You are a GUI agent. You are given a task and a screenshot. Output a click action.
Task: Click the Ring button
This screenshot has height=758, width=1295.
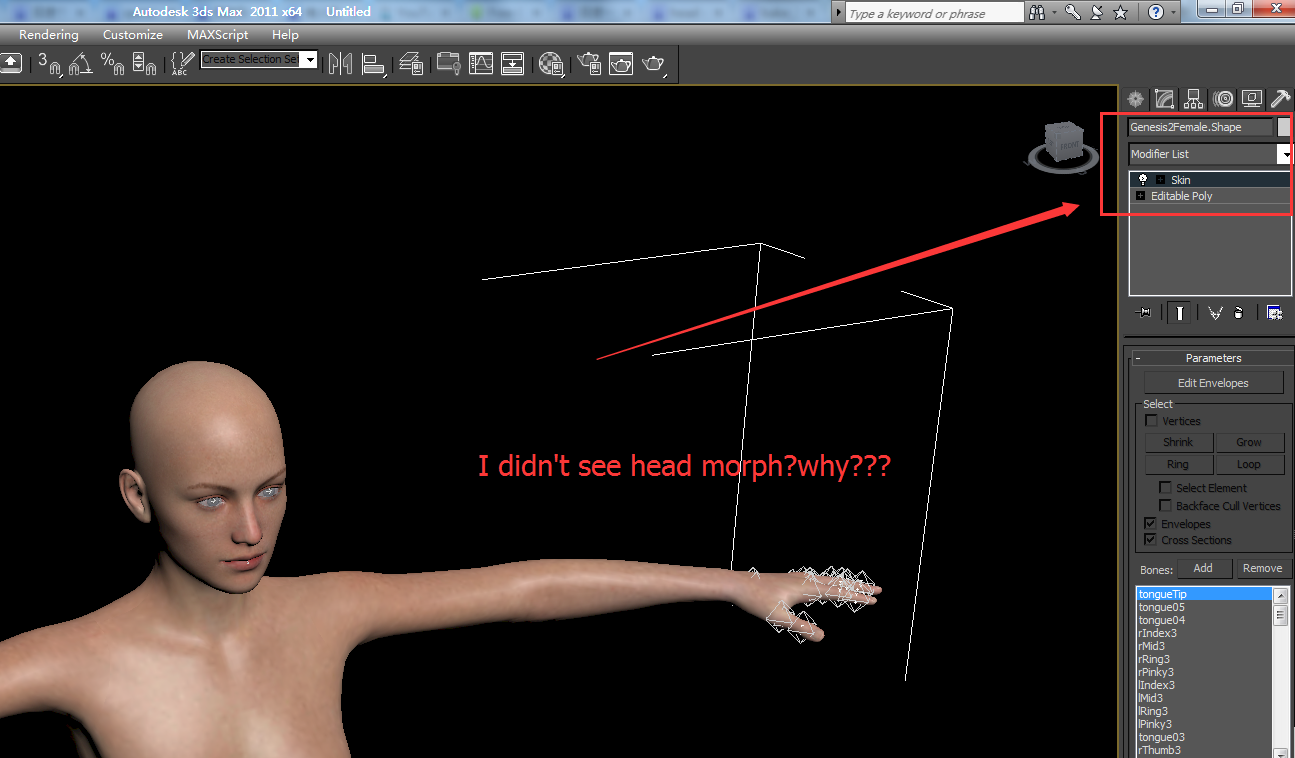coord(1178,464)
